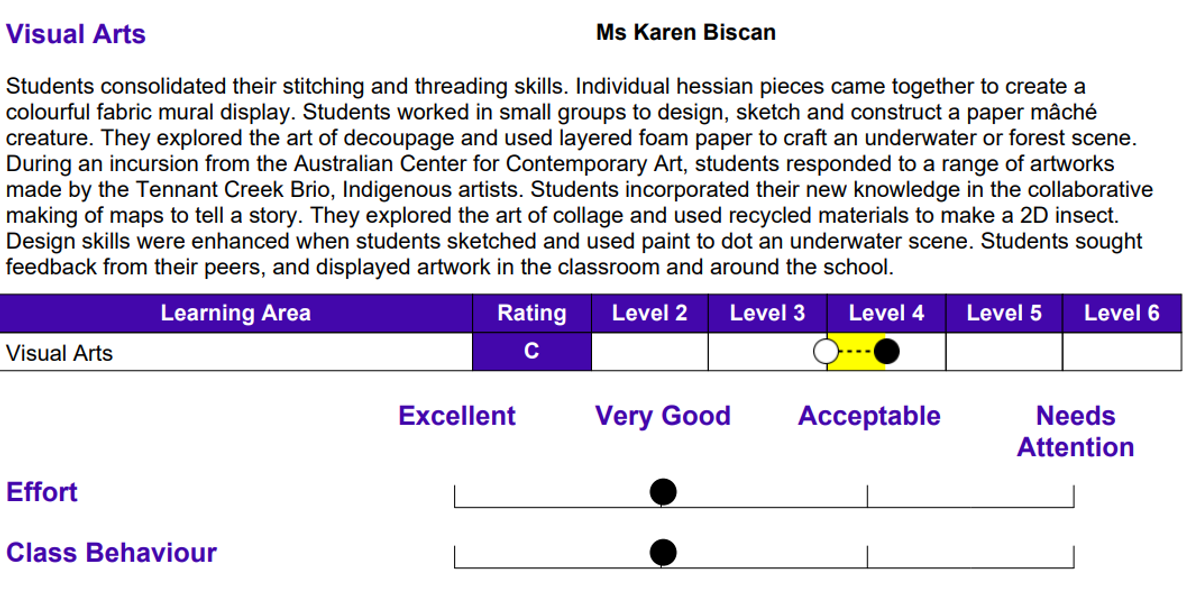The image size is (1200, 594).
Task: Click the black dot on Effort scale
Action: click(662, 492)
